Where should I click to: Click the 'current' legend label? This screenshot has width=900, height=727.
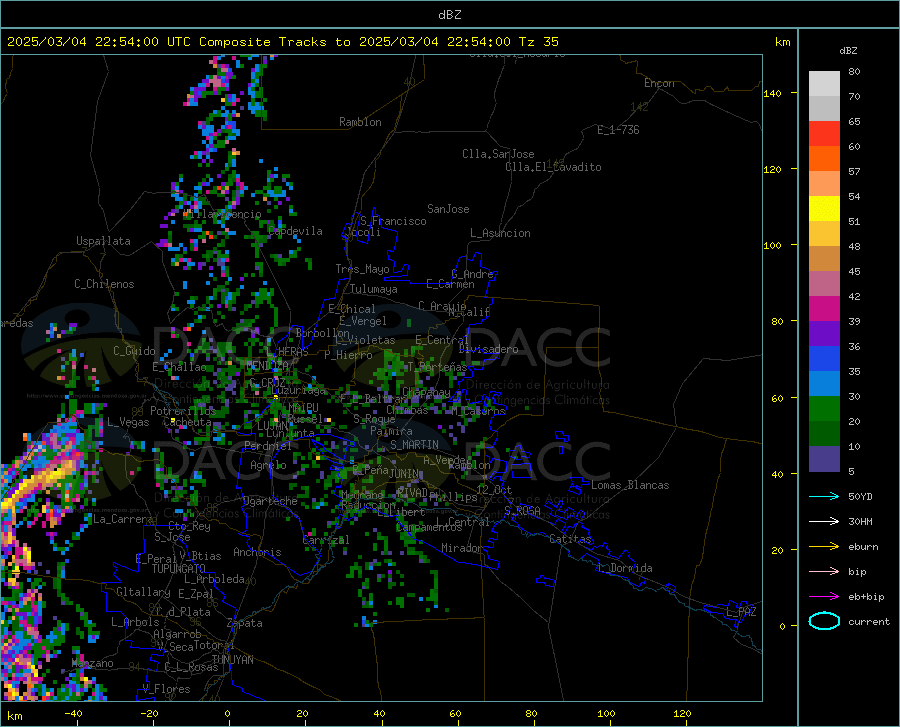point(869,621)
